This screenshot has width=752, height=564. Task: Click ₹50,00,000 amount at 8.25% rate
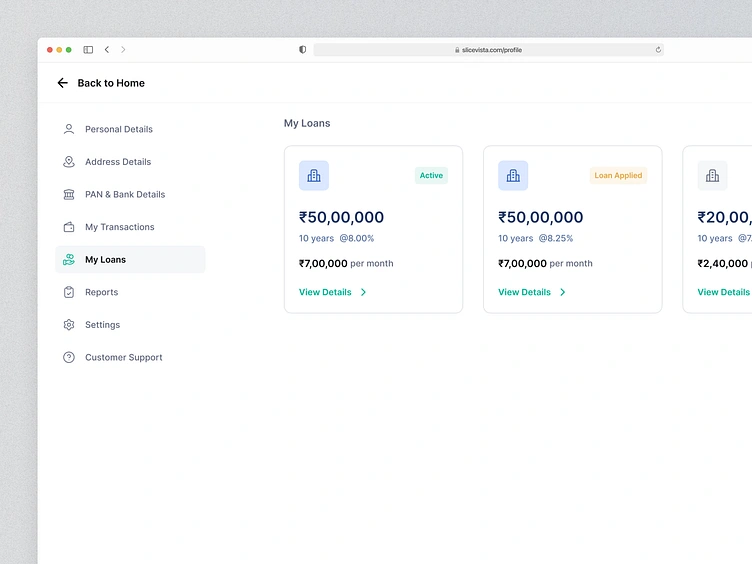[540, 217]
